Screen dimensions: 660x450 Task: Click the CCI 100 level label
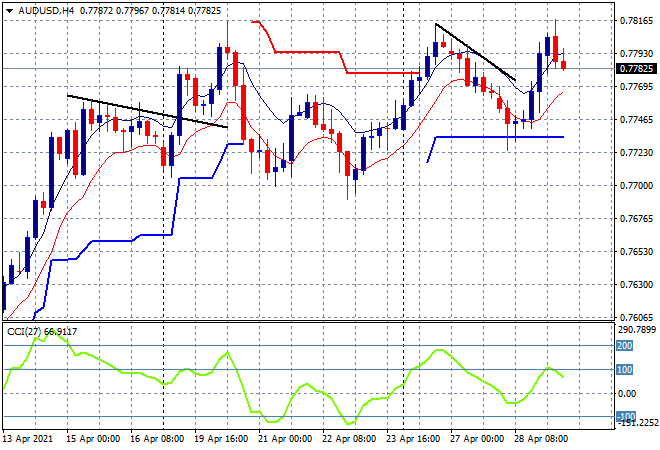[x=625, y=370]
